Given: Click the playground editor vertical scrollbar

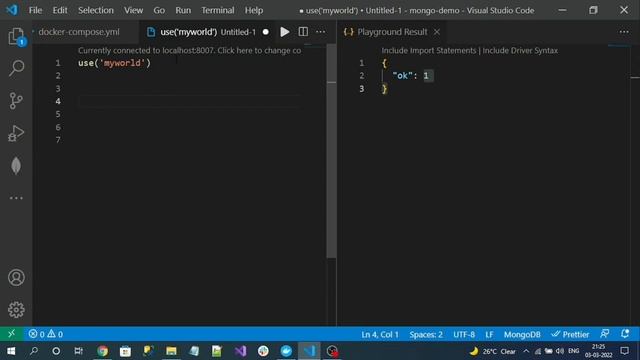Looking at the screenshot, I should [x=331, y=151].
